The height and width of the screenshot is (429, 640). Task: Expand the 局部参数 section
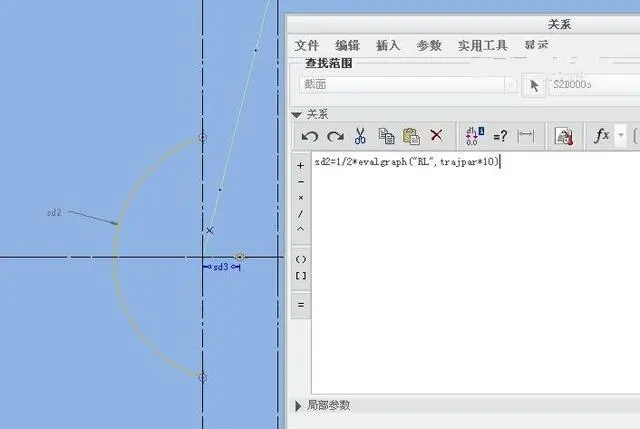point(298,406)
